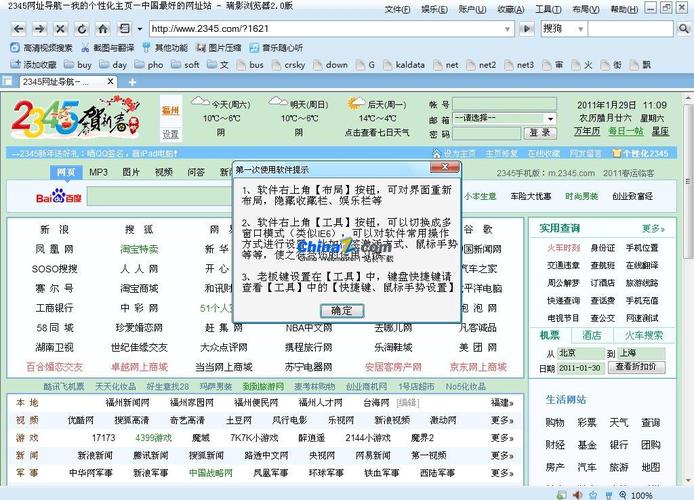694x500 pixels.
Task: Open 音乐随心听 music tool
Action: [276, 48]
